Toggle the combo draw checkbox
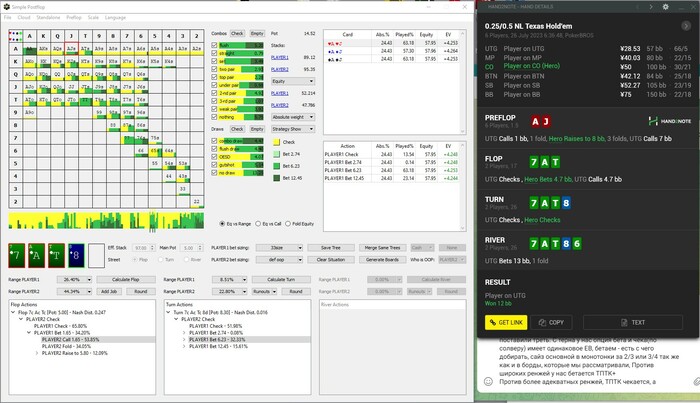The image size is (700, 403). [x=214, y=141]
